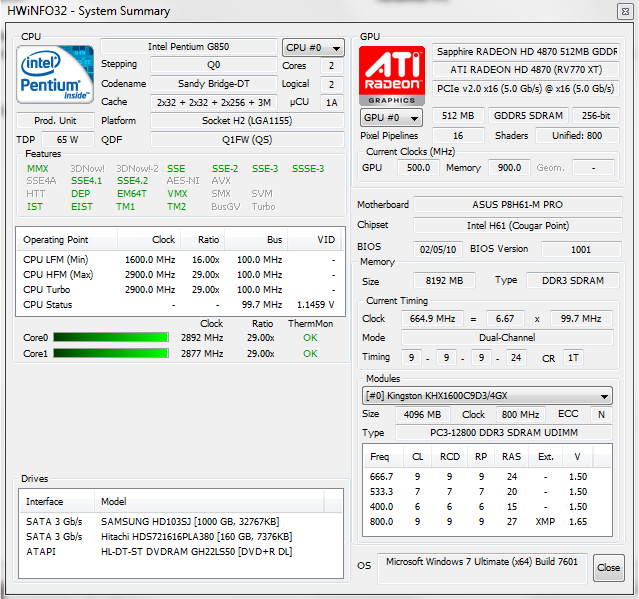The width and height of the screenshot is (639, 599).
Task: Click the VID column header
Action: pos(315,240)
